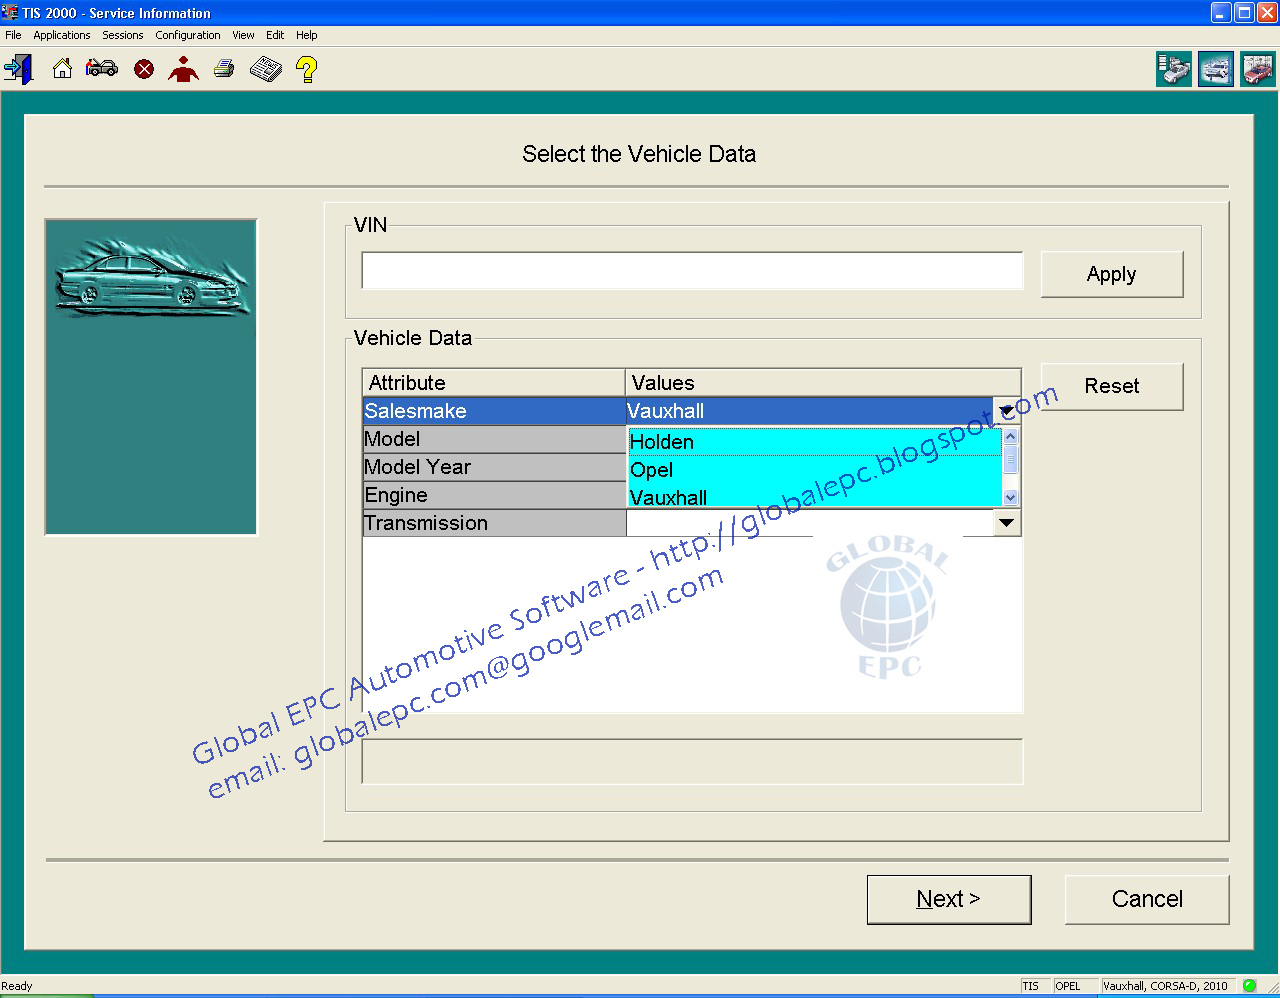
Task: Close the TIS 2000 window
Action: (1266, 12)
